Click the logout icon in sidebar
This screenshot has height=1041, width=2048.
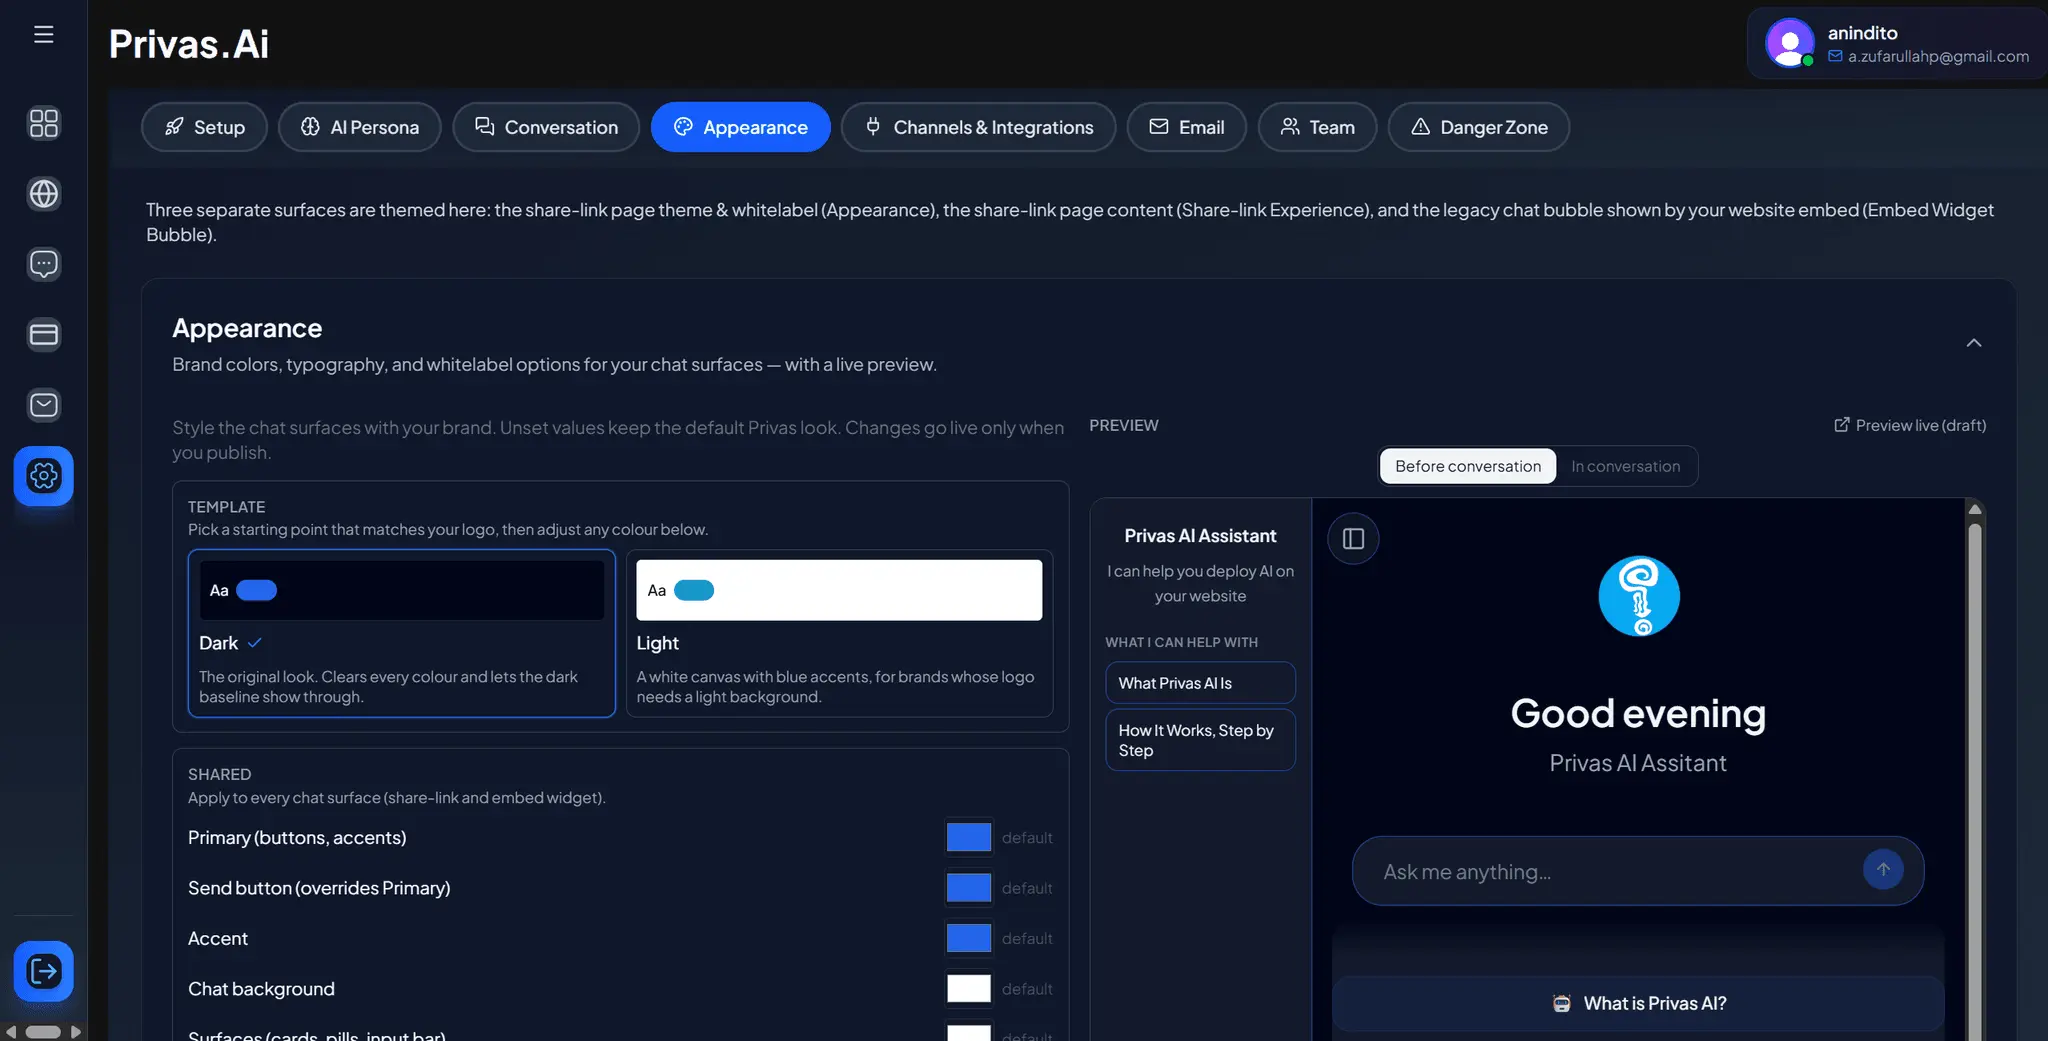pyautogui.click(x=44, y=971)
